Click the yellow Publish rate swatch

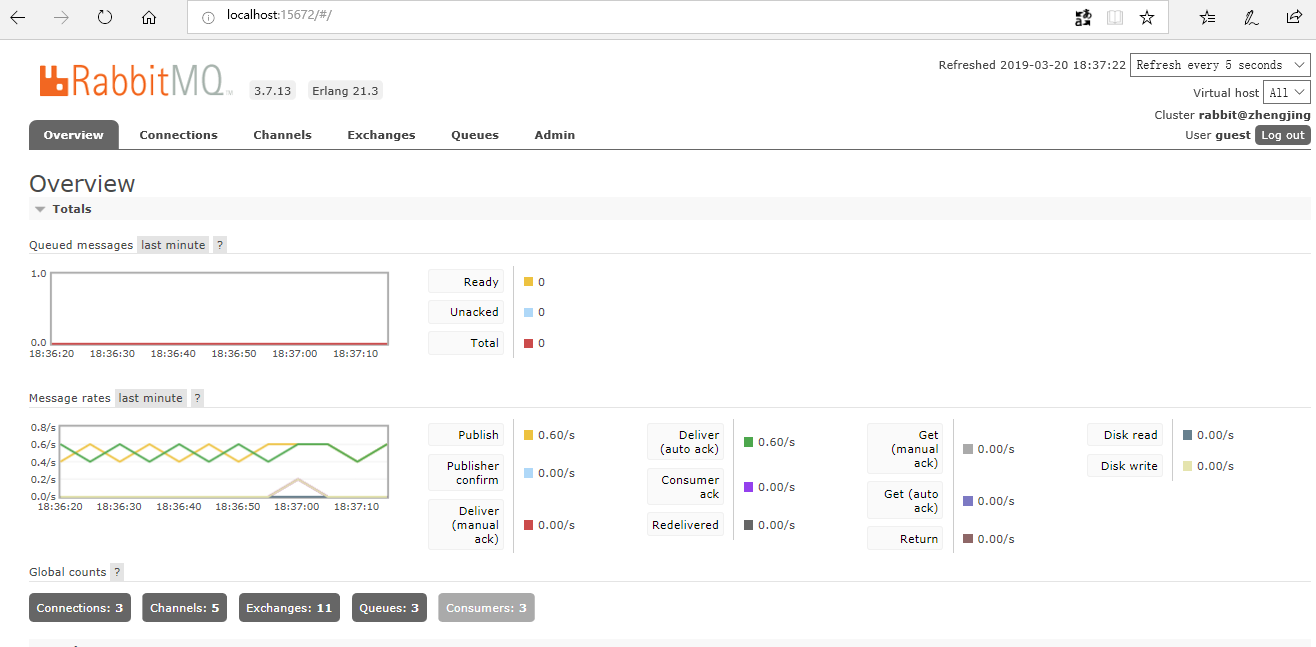(x=529, y=435)
